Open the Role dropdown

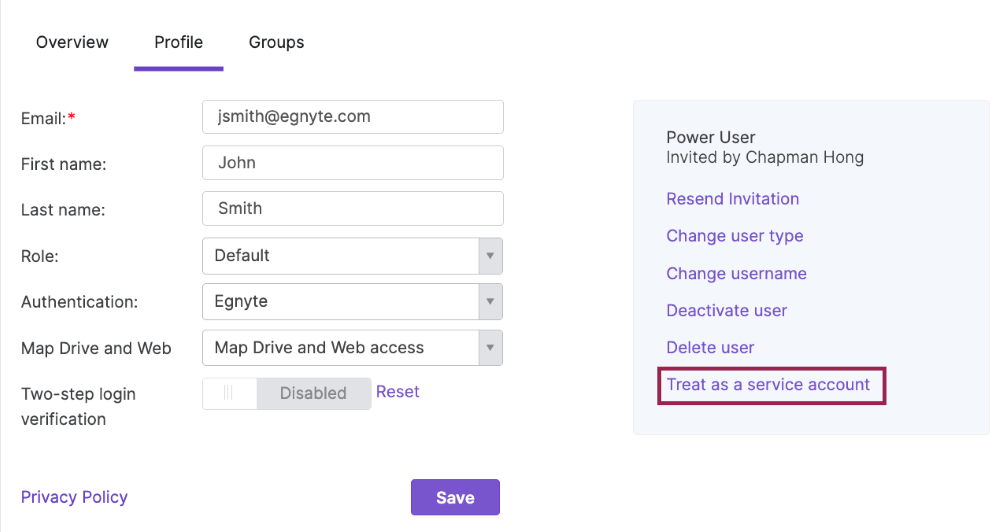352,256
